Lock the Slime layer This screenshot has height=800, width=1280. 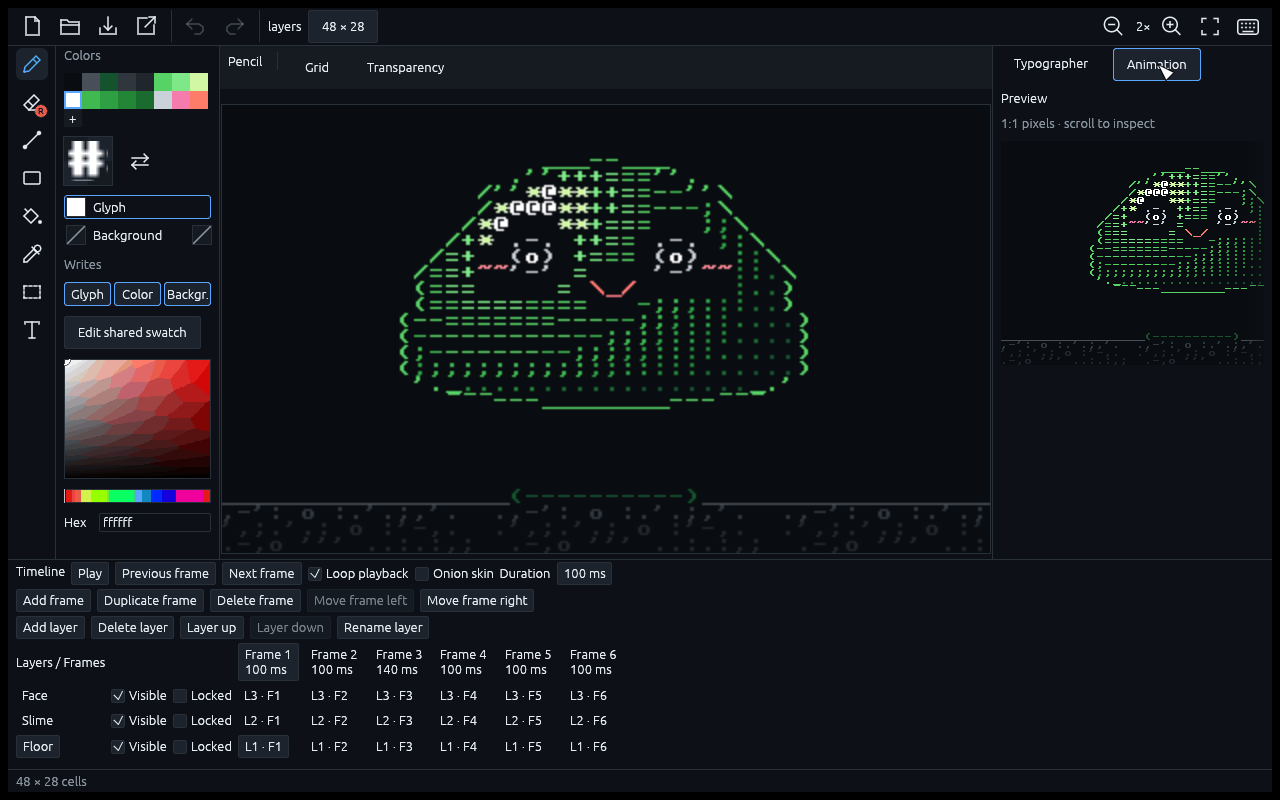[180, 720]
